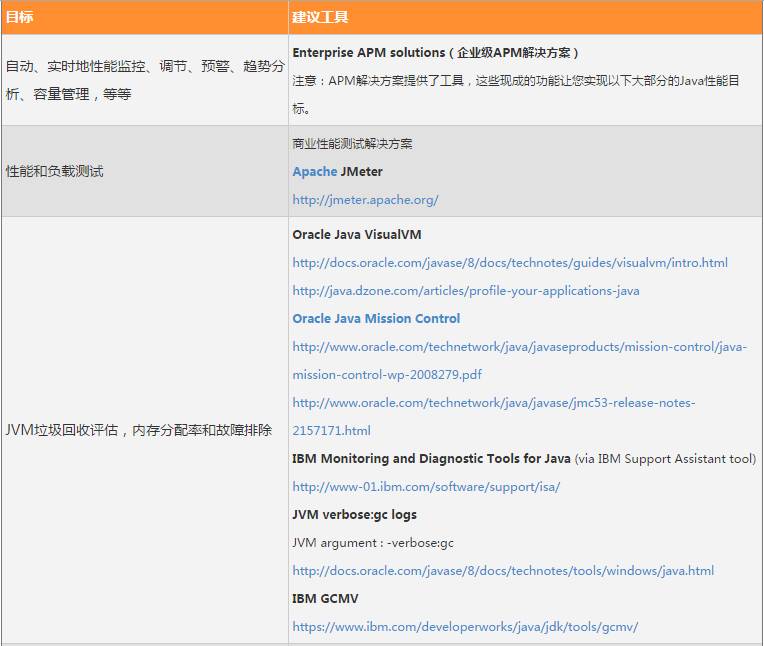Viewport: 764px width, 646px height.
Task: Open the docs.oracle.com tools/windows/java.html link
Action: pyautogui.click(x=503, y=570)
